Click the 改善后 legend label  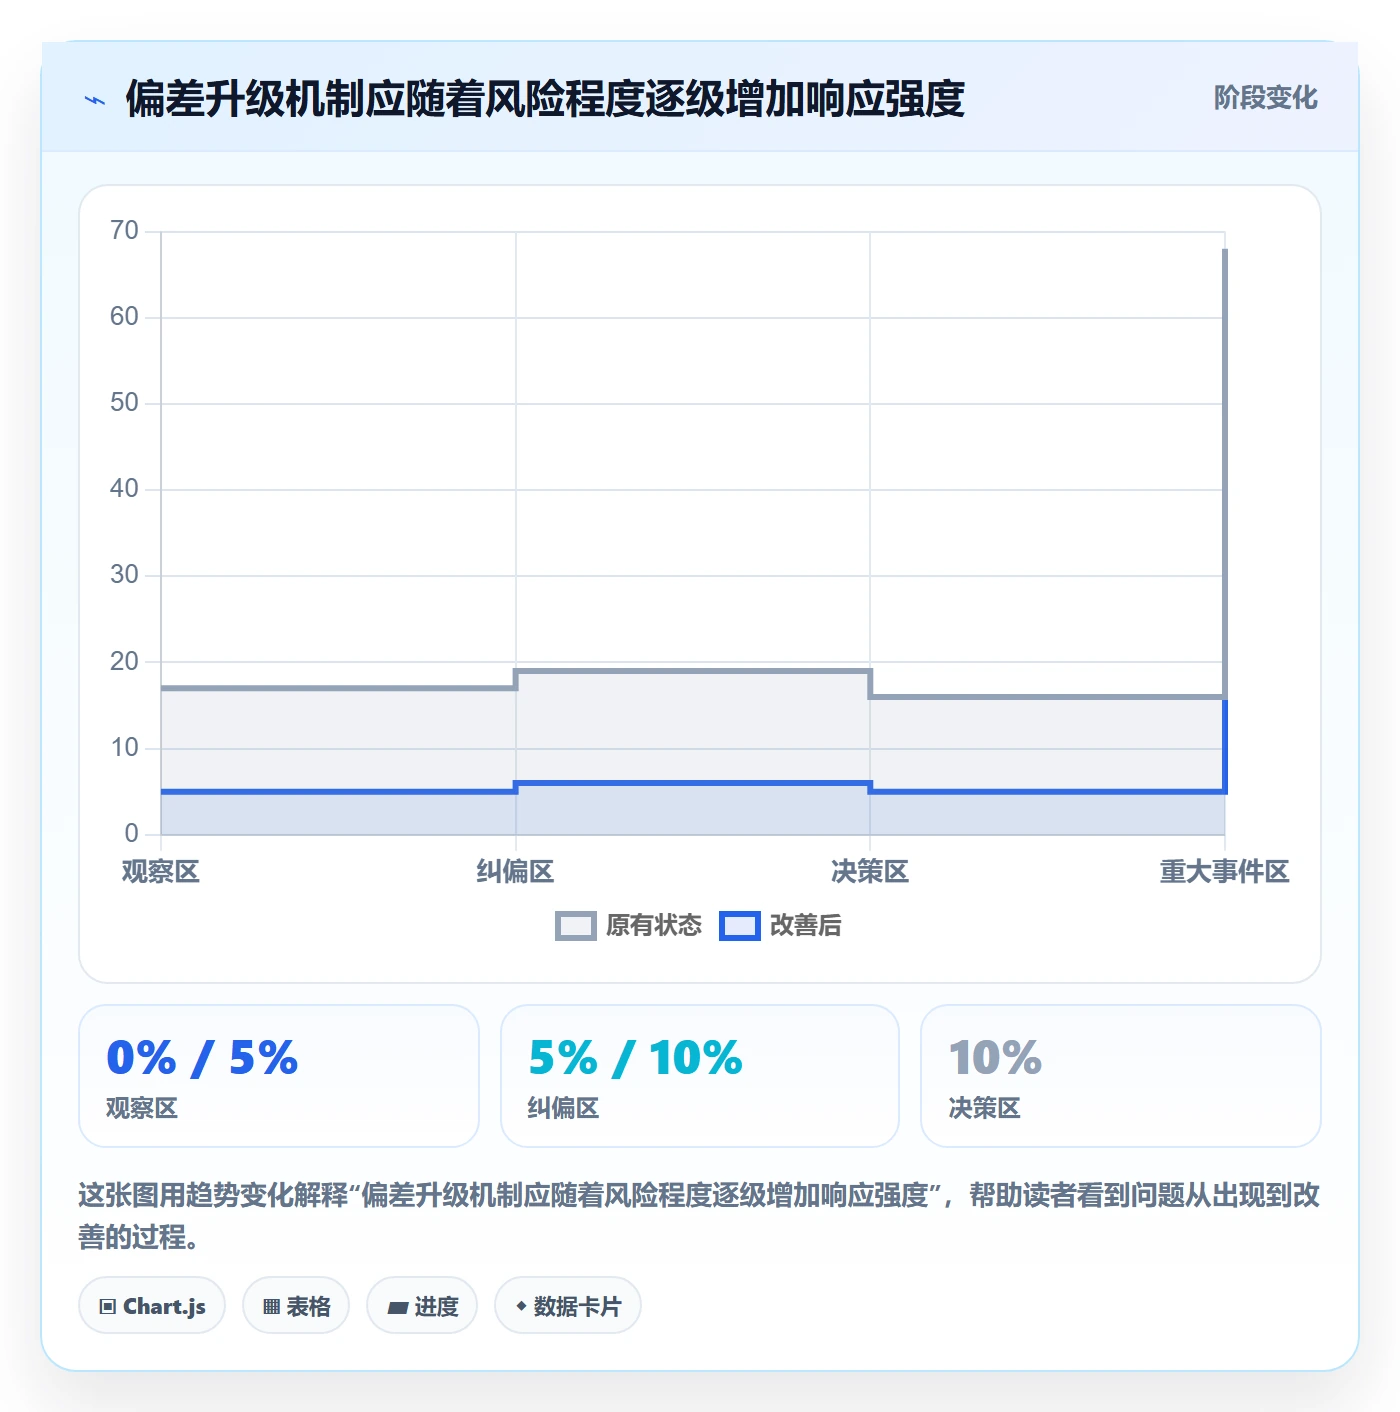[806, 926]
